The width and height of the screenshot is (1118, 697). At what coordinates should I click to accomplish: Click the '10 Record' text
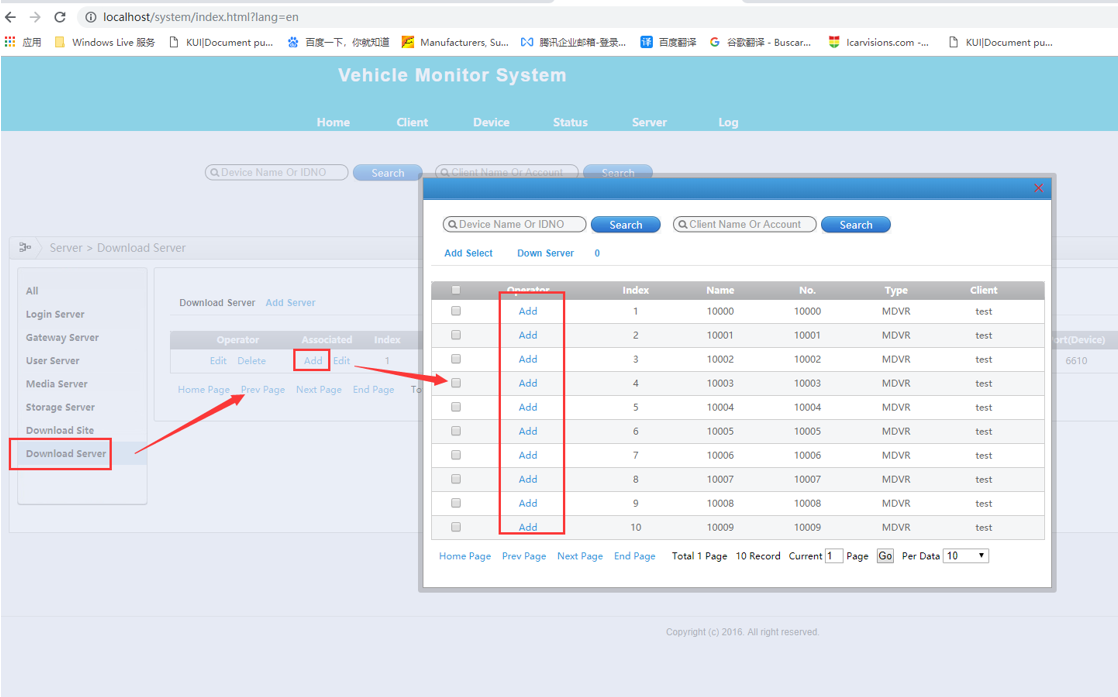[x=758, y=556]
